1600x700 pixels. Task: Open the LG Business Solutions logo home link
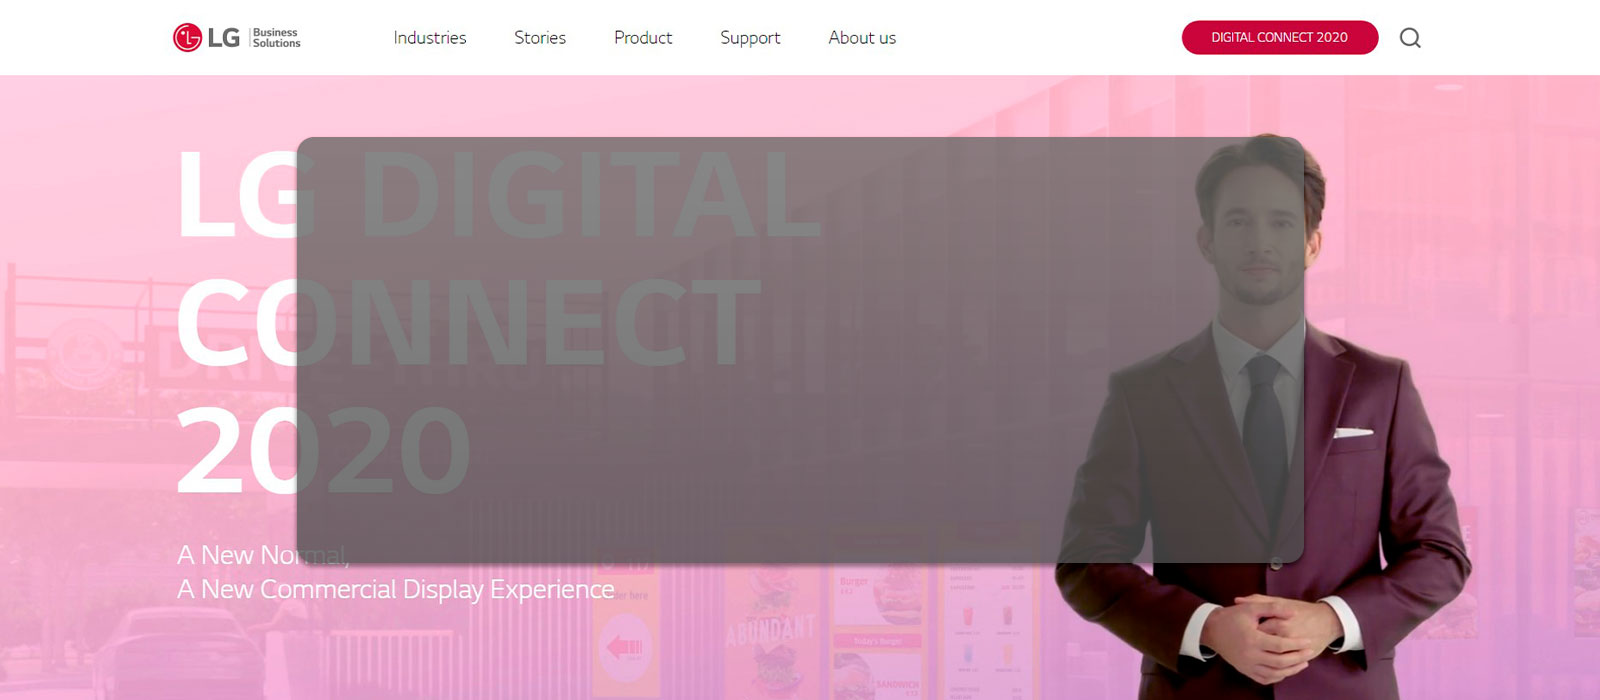click(x=237, y=38)
